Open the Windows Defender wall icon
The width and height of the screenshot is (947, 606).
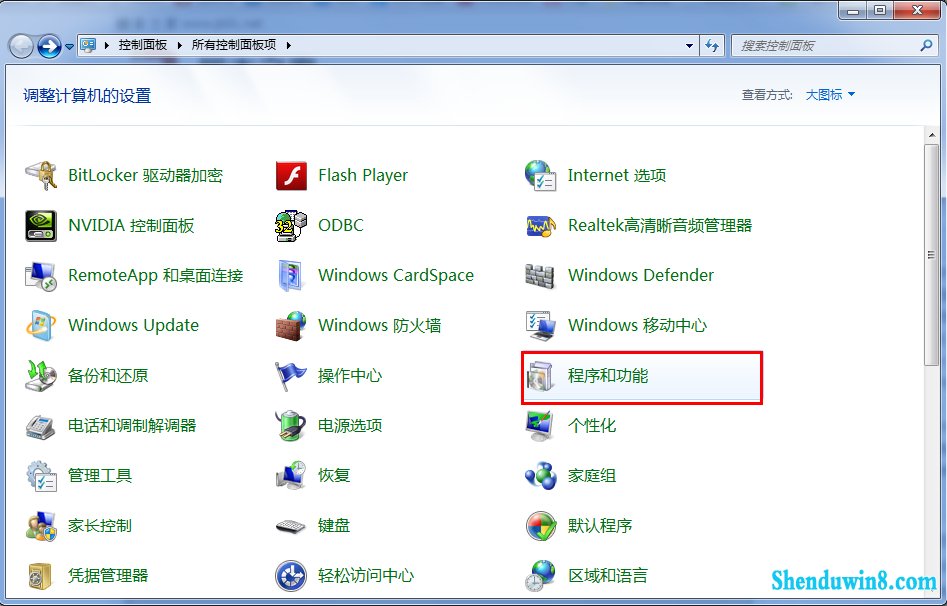point(541,276)
